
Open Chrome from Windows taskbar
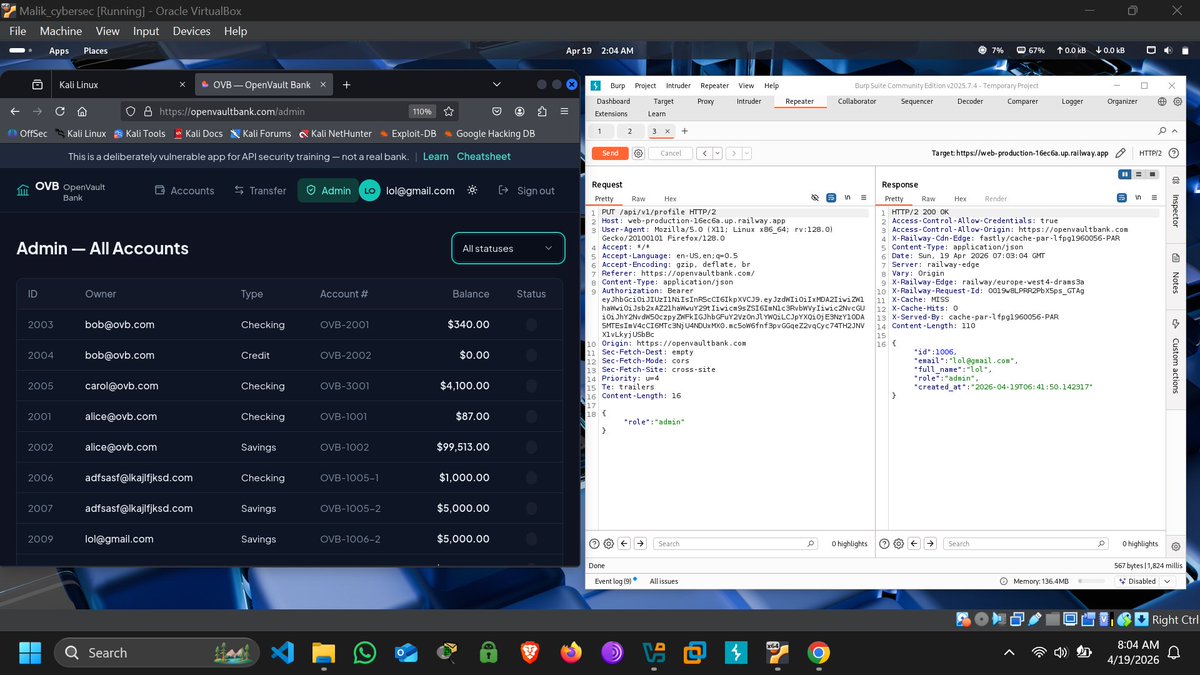[x=818, y=653]
